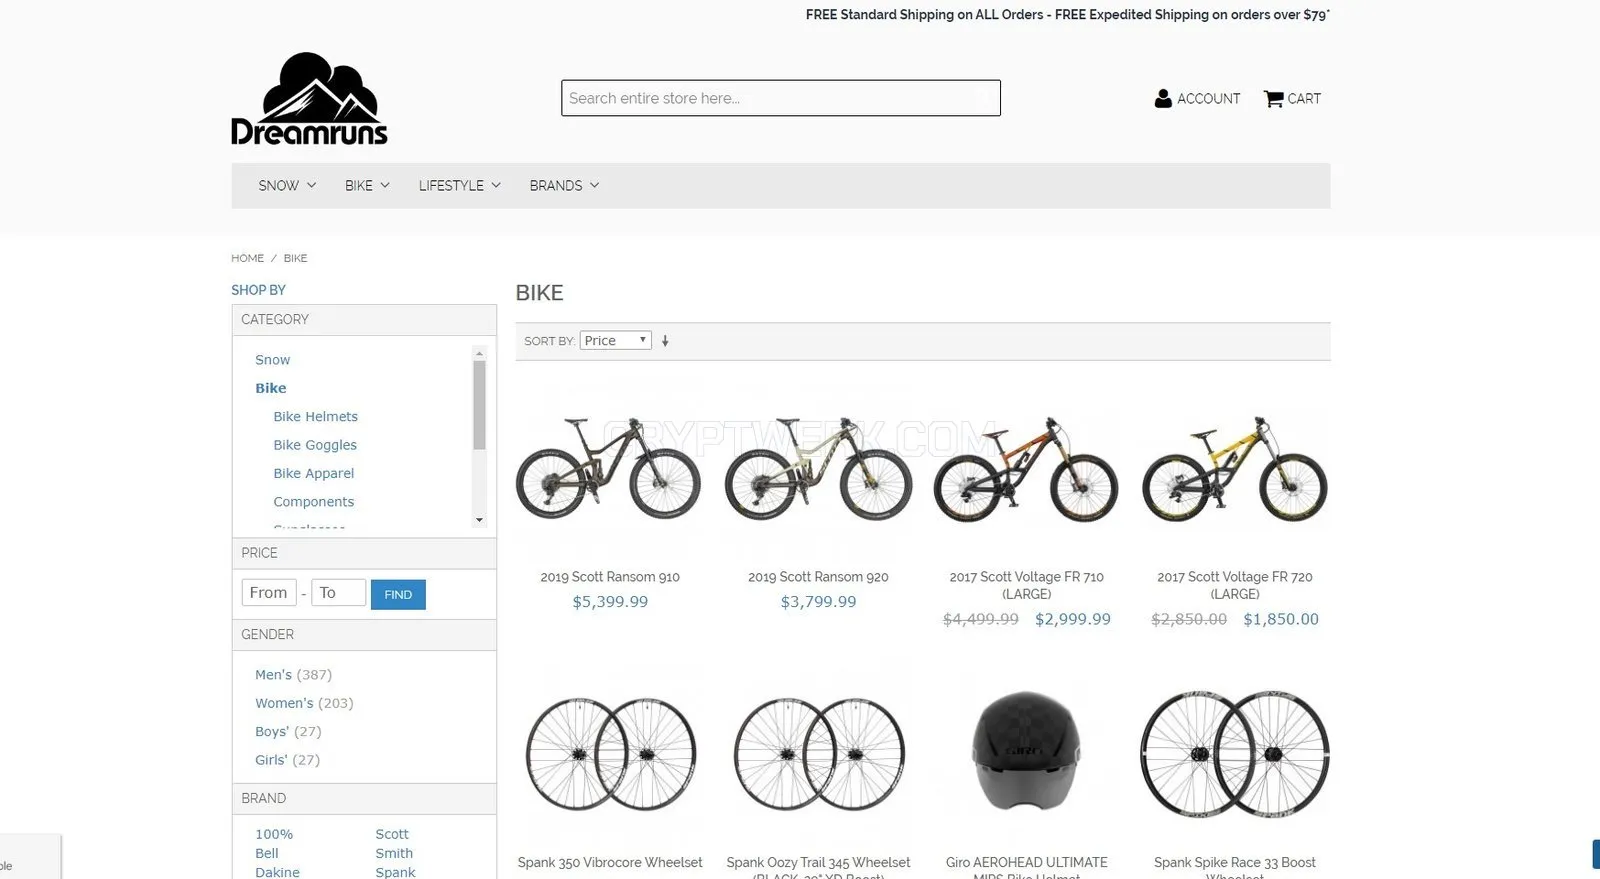The height and width of the screenshot is (879, 1600).
Task: Click the Dreamruns mountain logo
Action: pyautogui.click(x=309, y=99)
